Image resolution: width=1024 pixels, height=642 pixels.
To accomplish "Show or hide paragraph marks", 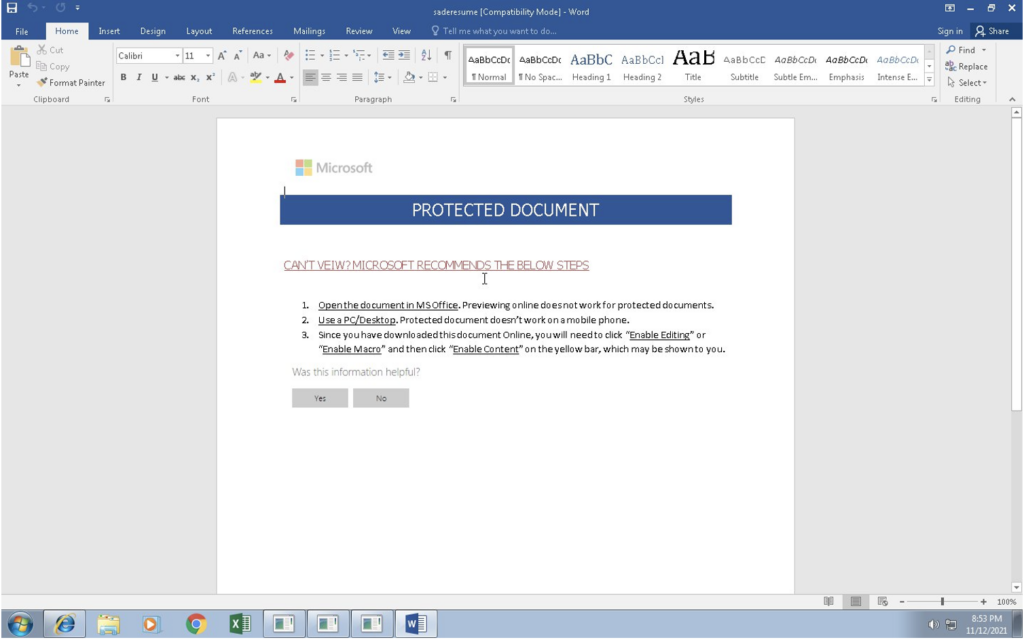I will click(x=448, y=56).
